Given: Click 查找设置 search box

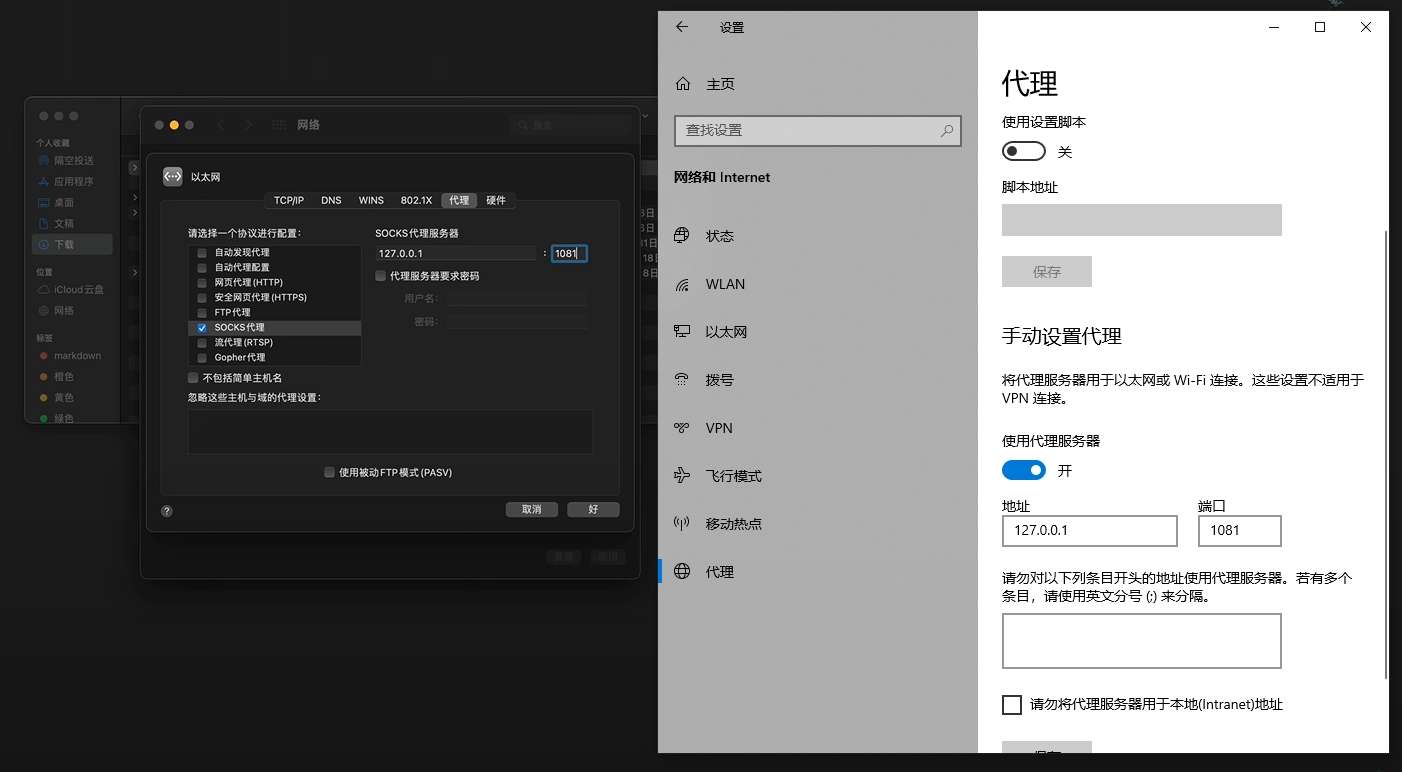Looking at the screenshot, I should (x=818, y=131).
